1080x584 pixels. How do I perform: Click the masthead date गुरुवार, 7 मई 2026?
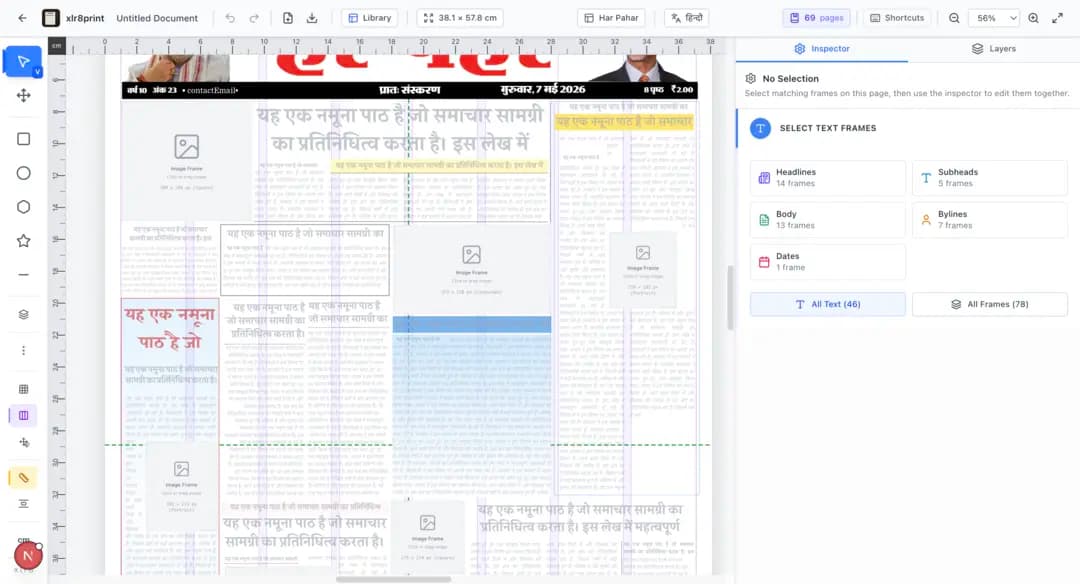click(x=543, y=90)
